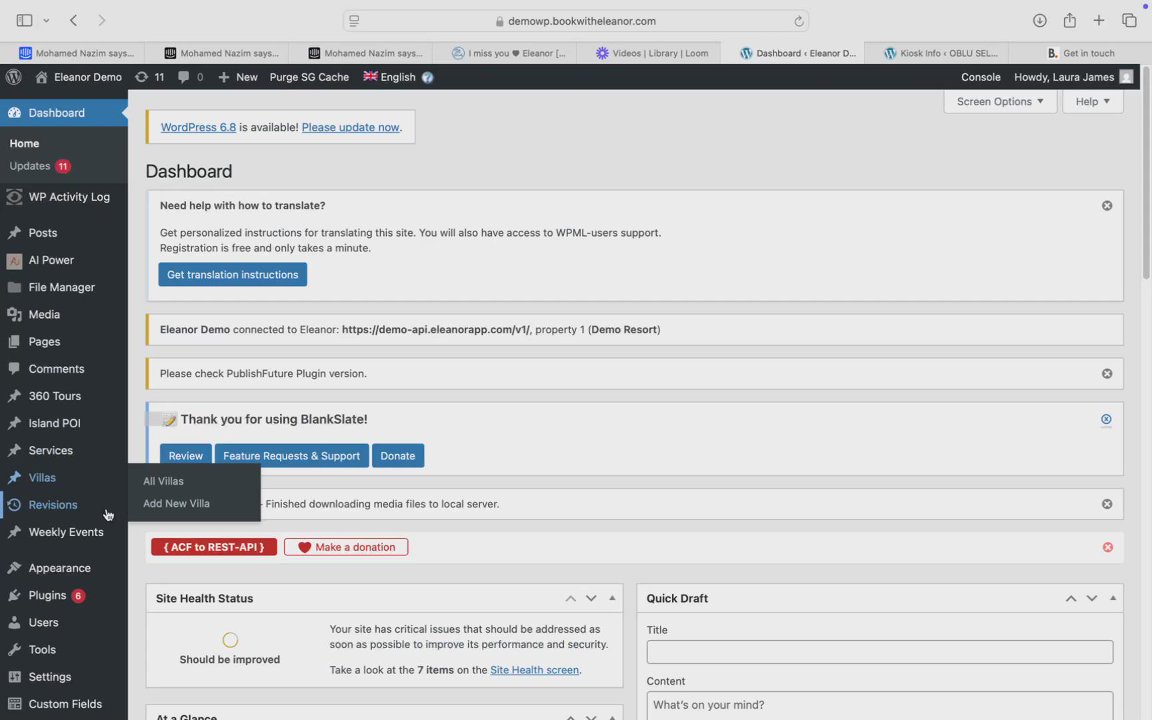
Task: Expand the Help dropdown tab
Action: [1092, 101]
